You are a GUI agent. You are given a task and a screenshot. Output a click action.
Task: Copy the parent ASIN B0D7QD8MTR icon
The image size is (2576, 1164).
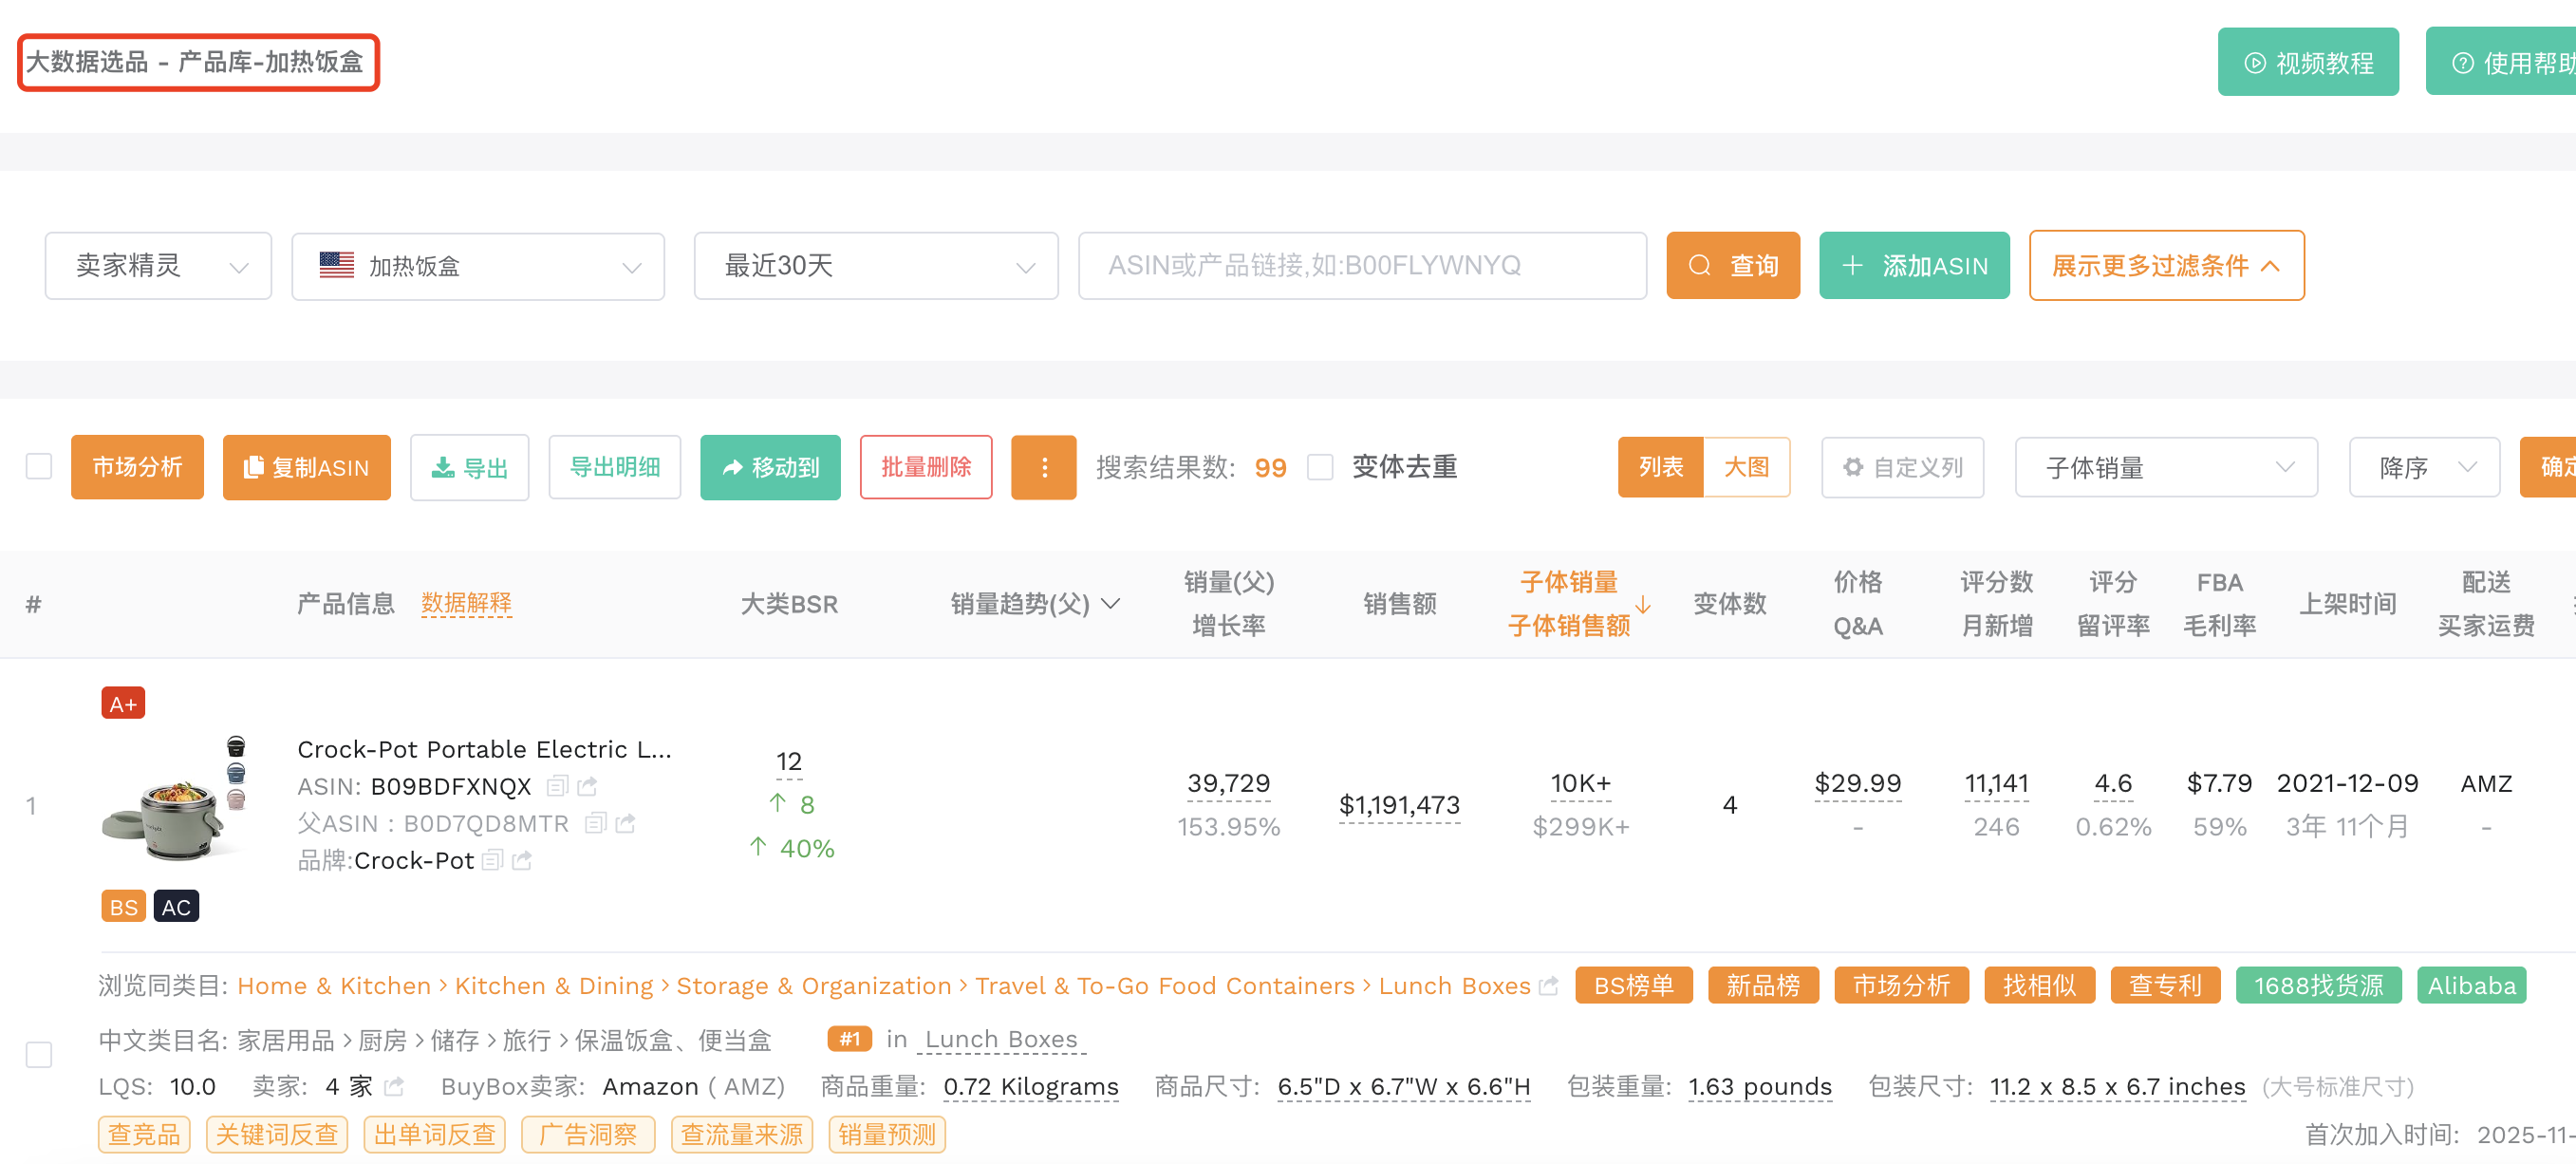pyautogui.click(x=595, y=823)
